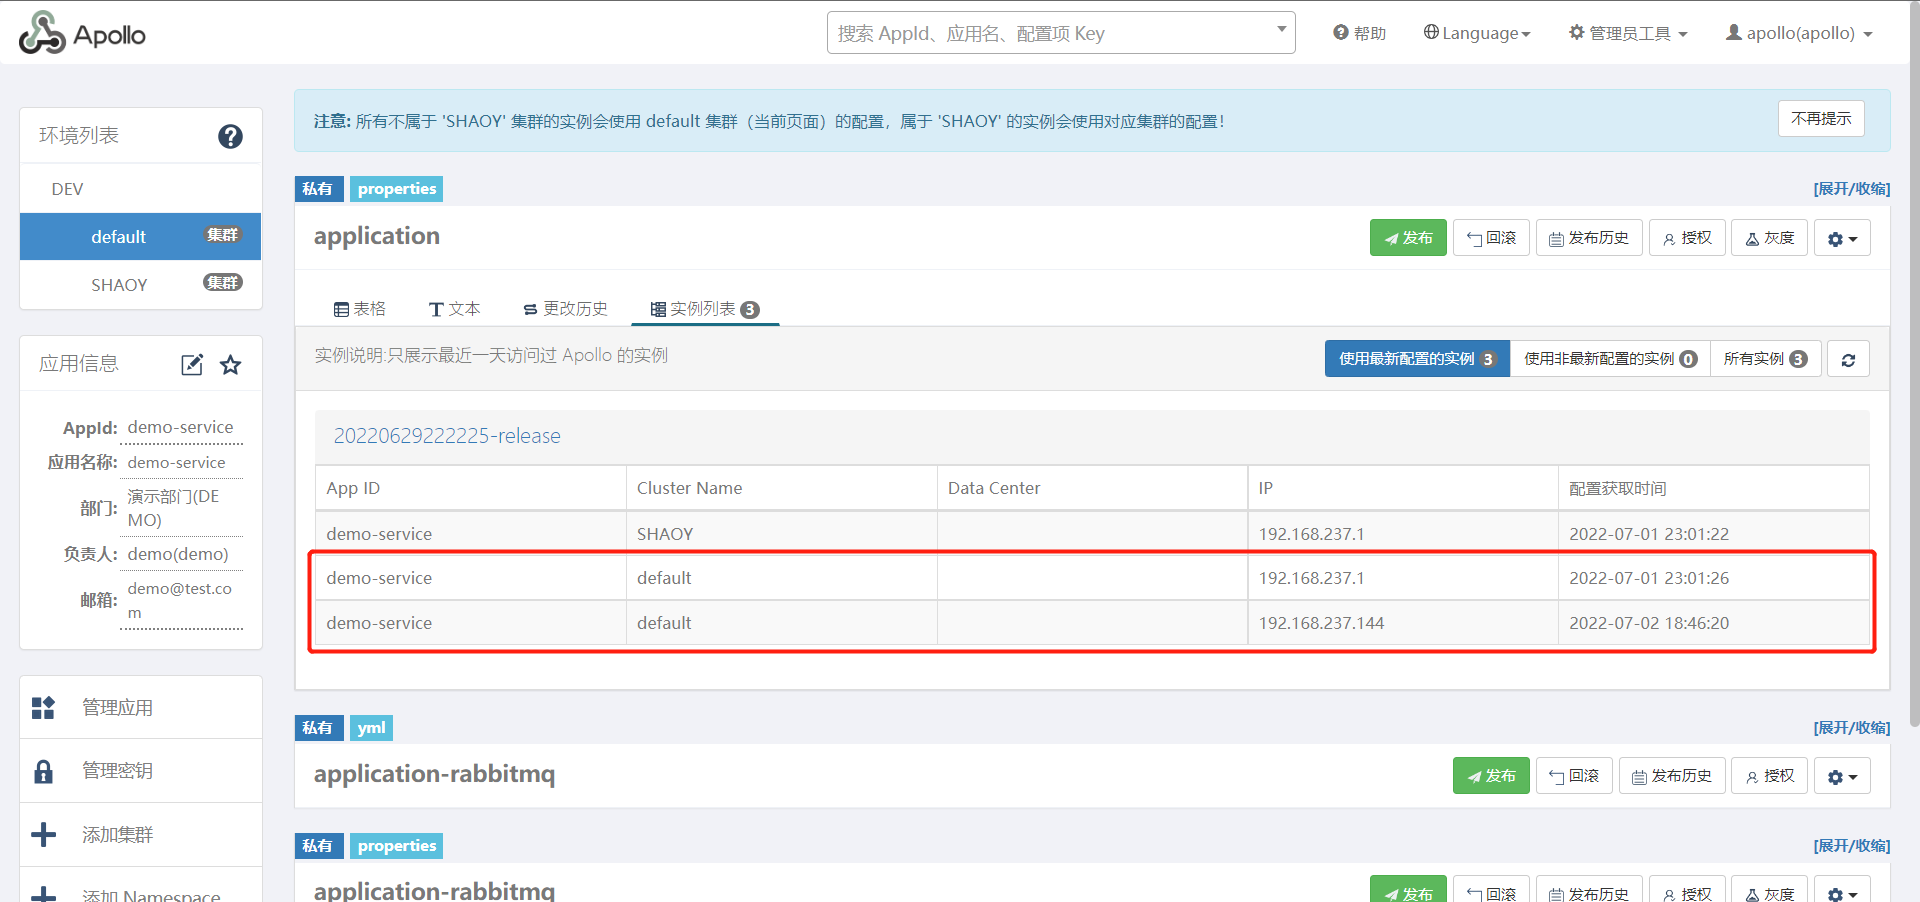Click the environment list help question icon

[230, 136]
